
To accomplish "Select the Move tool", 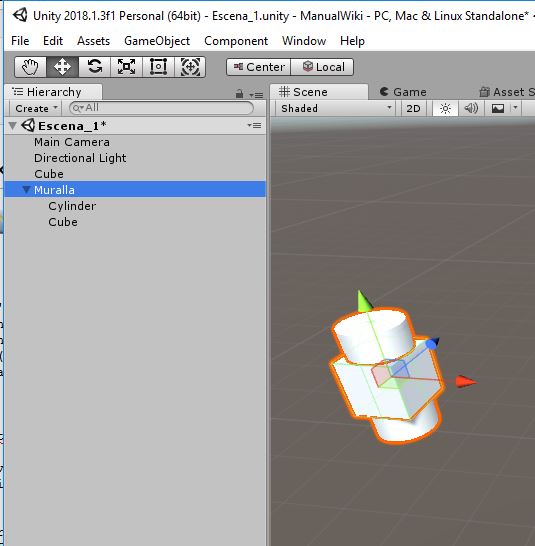I will point(62,67).
